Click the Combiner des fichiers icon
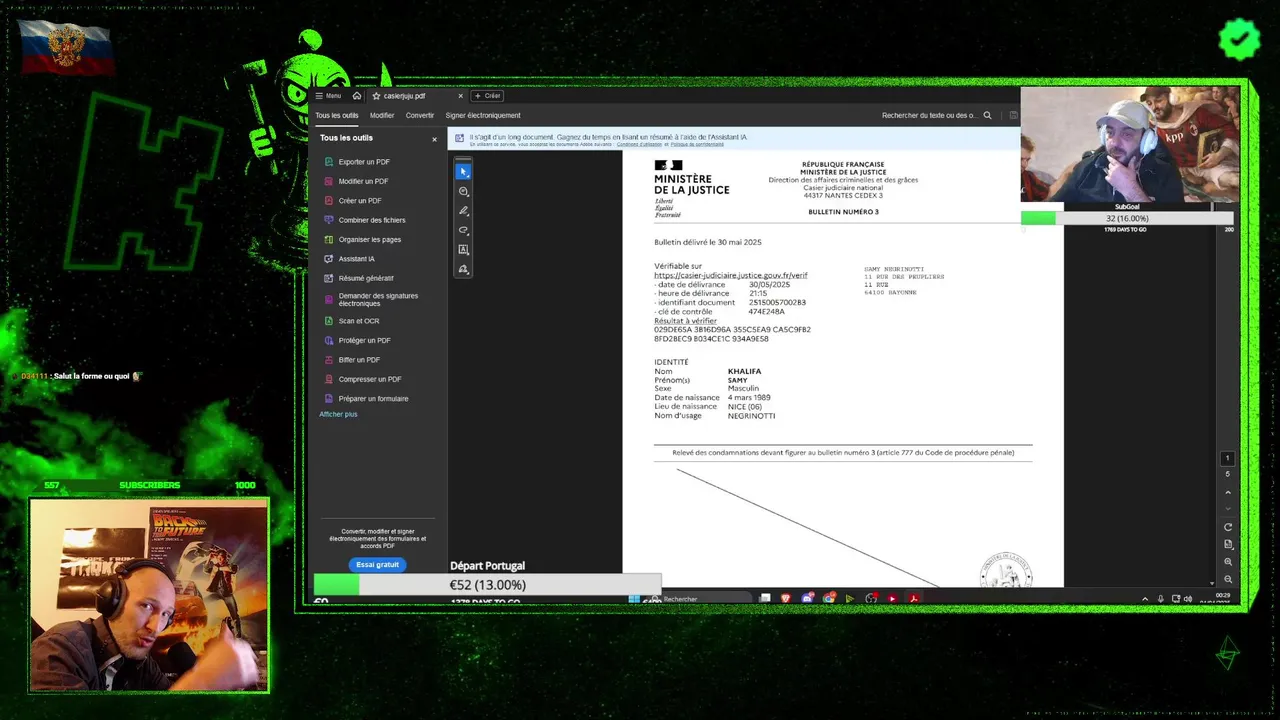1280x720 pixels. click(329, 220)
